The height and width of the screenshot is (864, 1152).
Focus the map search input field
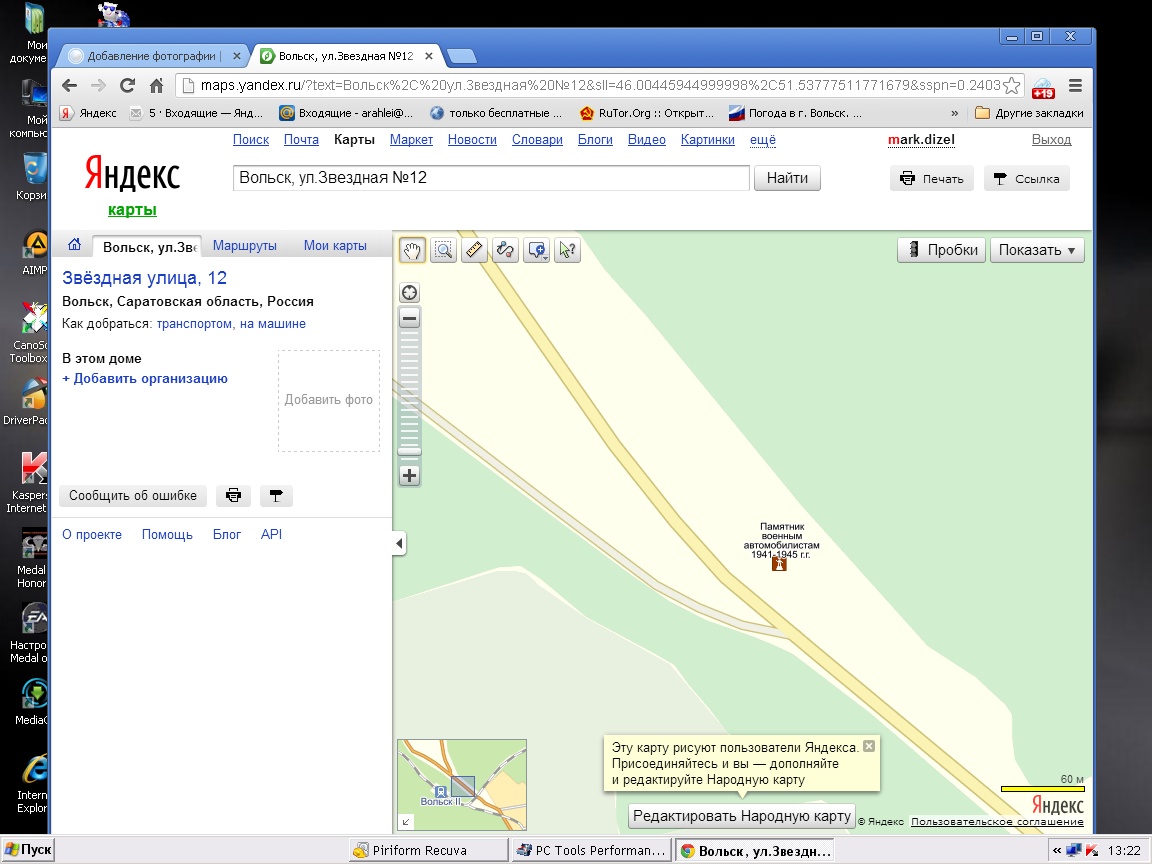(491, 178)
